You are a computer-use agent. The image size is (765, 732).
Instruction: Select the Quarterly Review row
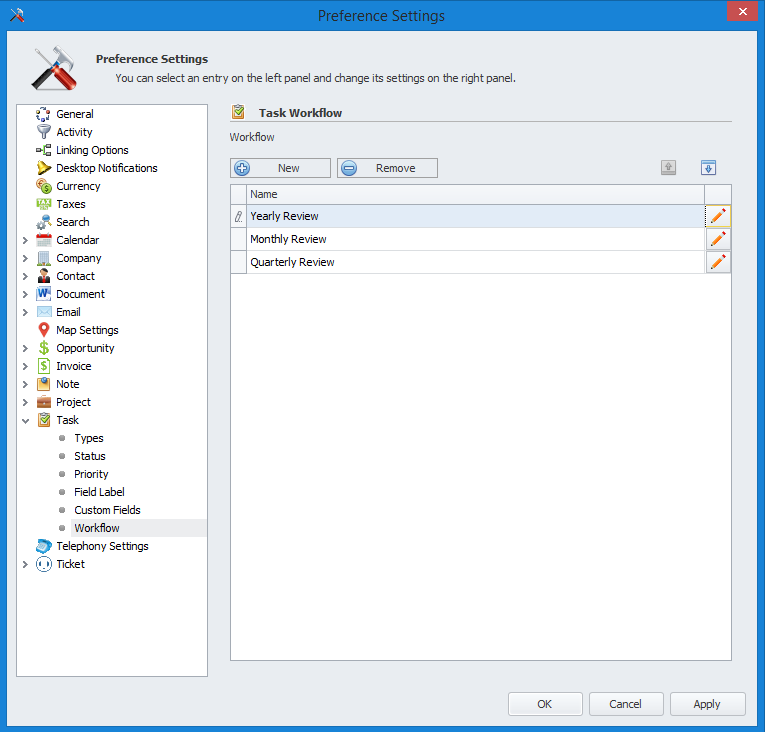(x=400, y=262)
